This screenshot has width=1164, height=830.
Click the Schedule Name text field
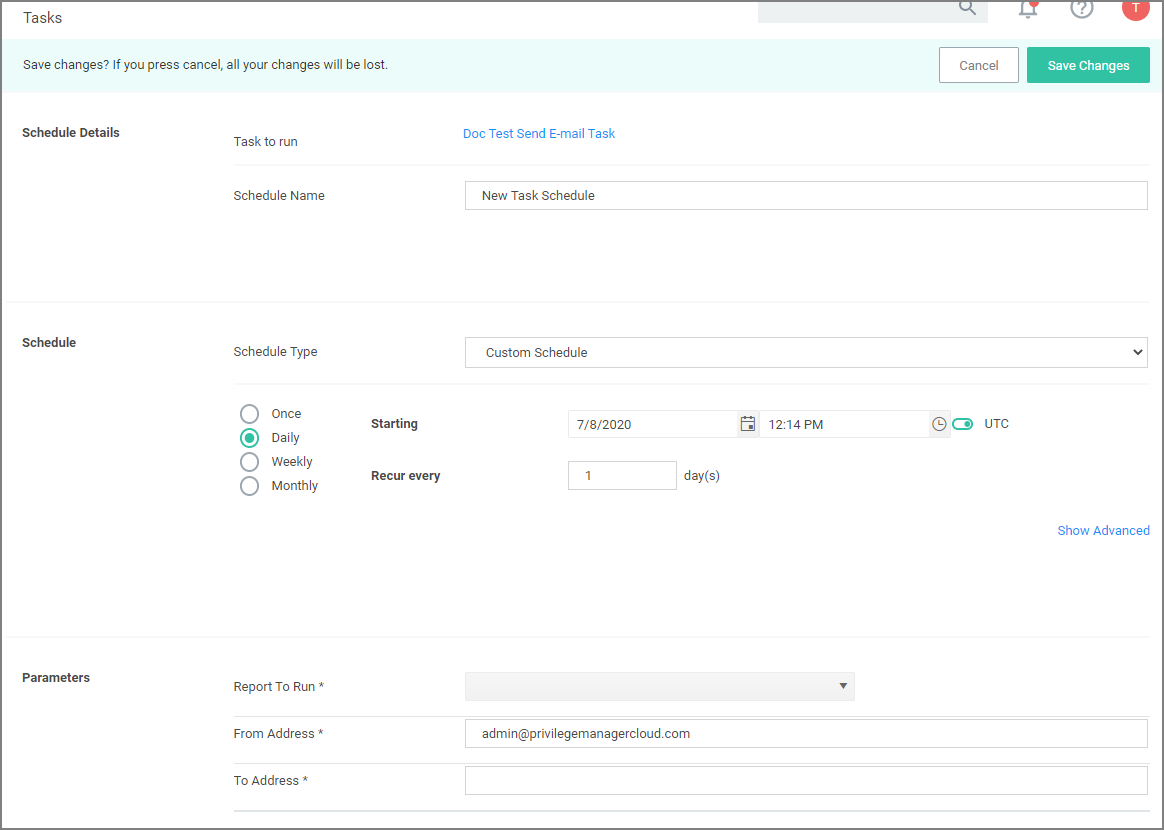click(806, 196)
